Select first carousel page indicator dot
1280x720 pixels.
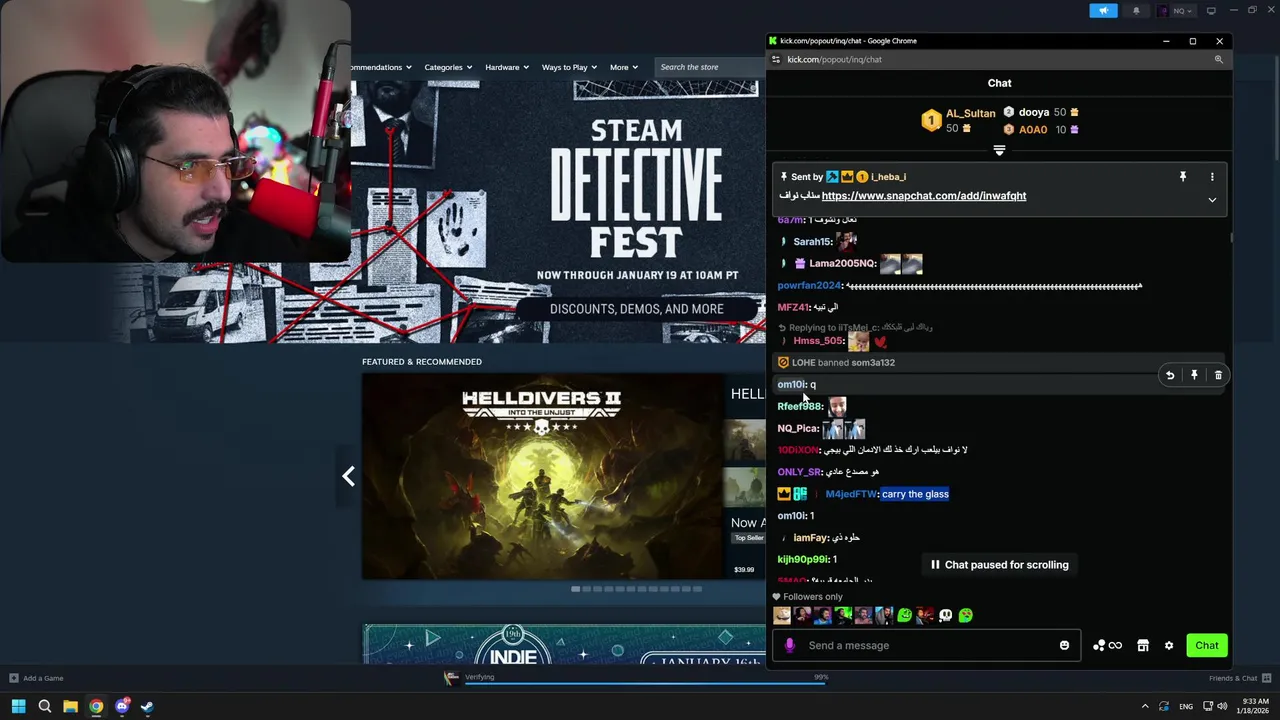(575, 589)
